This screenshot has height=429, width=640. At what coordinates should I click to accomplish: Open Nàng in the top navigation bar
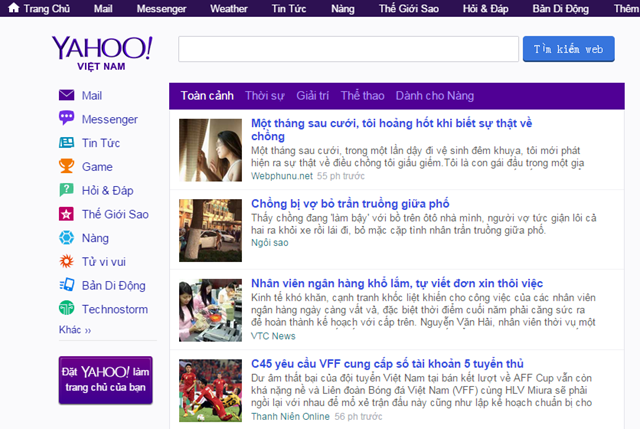(x=342, y=9)
